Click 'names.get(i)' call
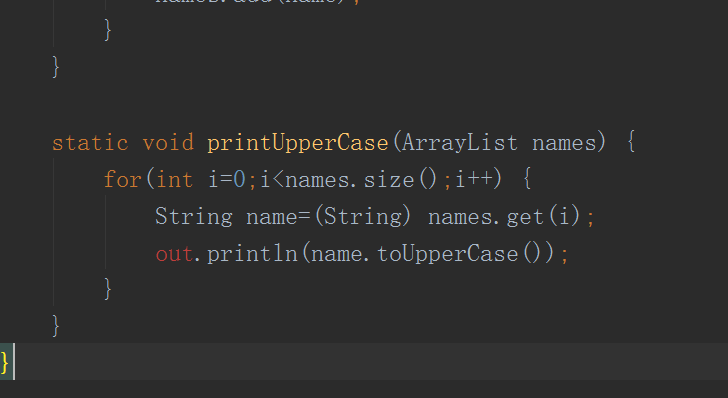This screenshot has width=728, height=398. click(504, 216)
